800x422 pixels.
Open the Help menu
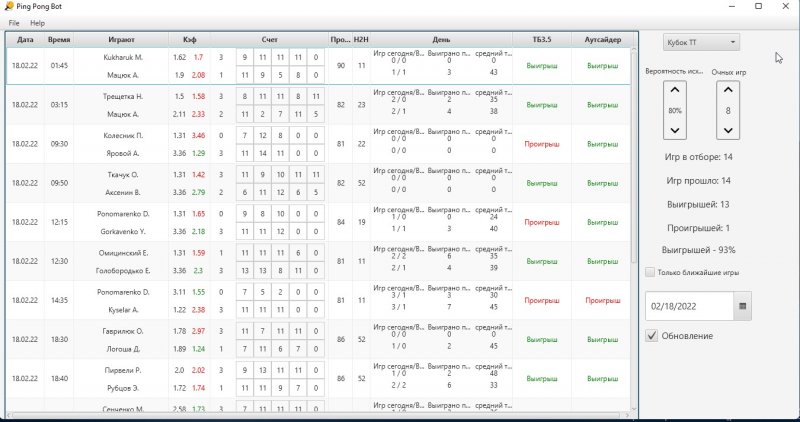37,22
